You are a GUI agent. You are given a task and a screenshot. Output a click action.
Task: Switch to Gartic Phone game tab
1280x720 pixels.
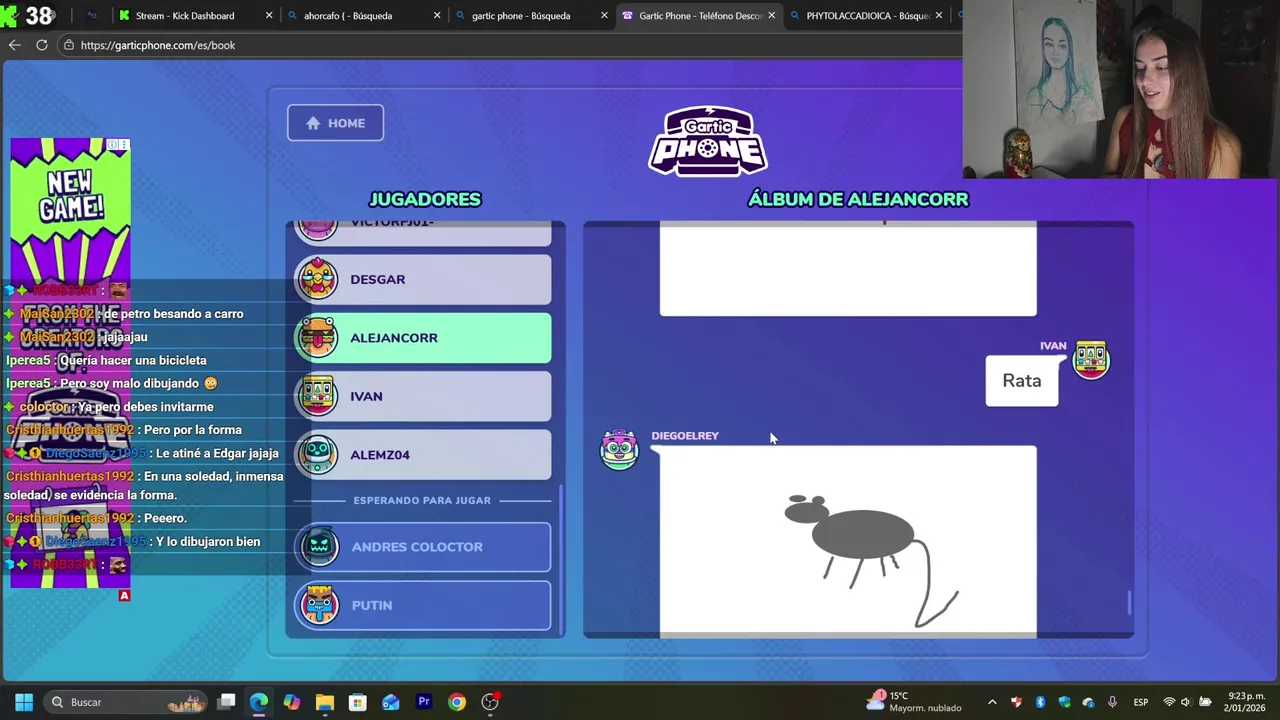[698, 16]
